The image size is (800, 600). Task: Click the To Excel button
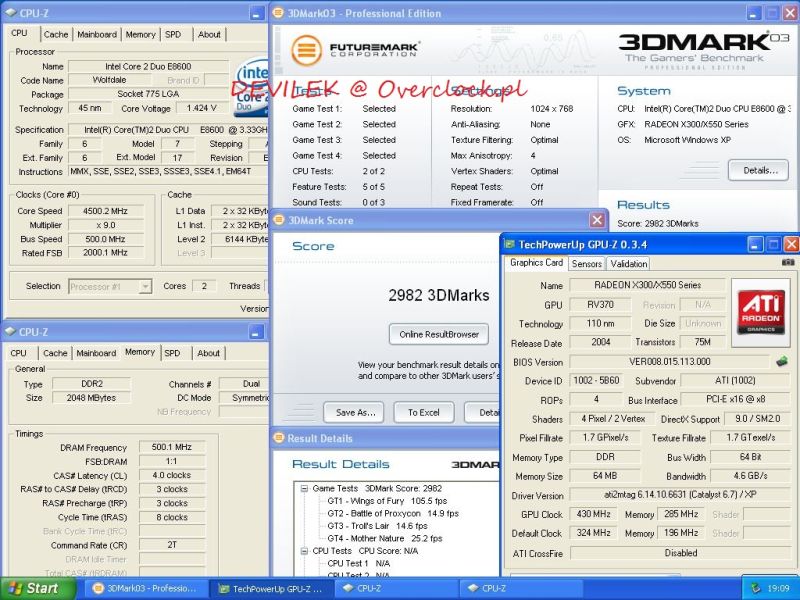423,413
